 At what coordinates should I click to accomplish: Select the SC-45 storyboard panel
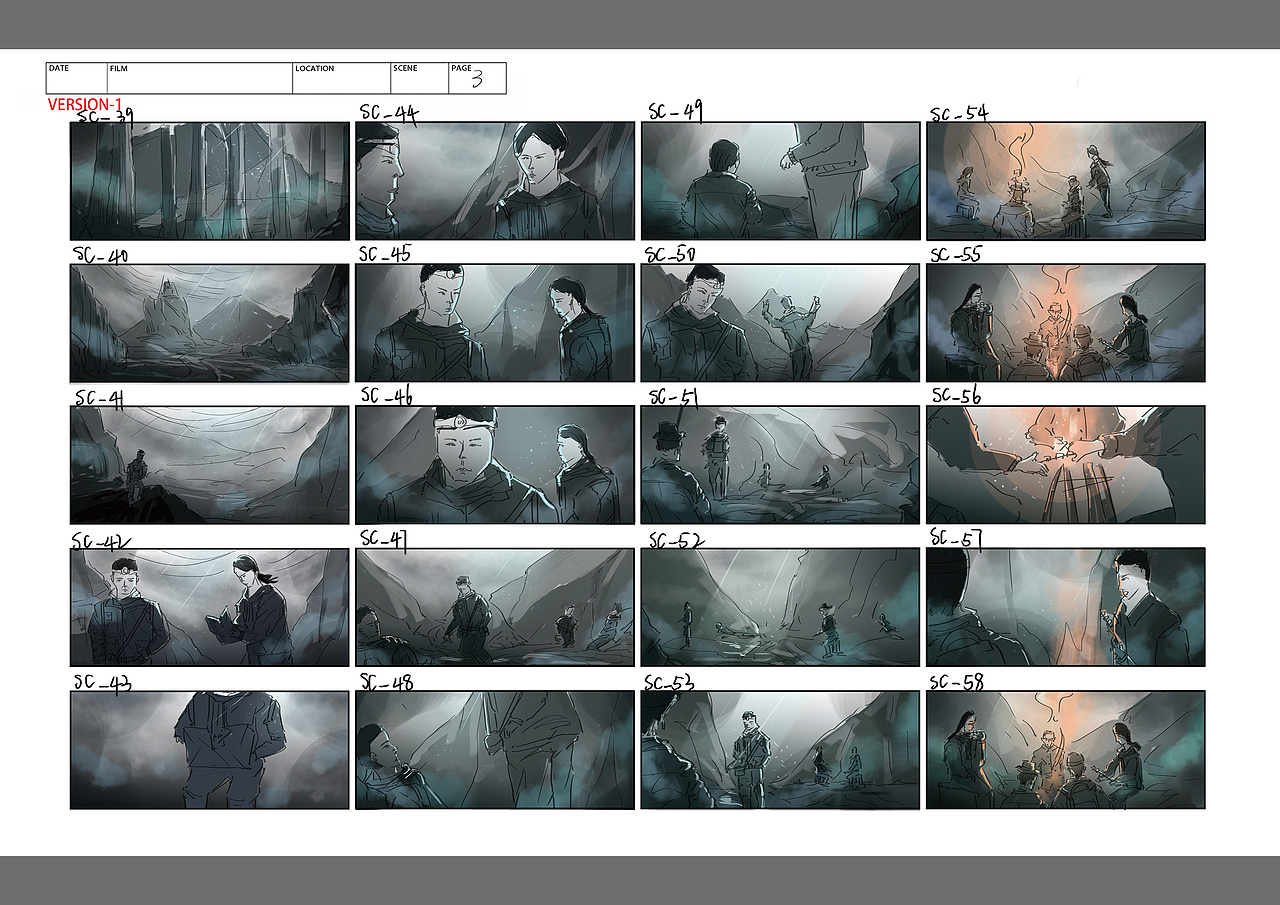(495, 323)
